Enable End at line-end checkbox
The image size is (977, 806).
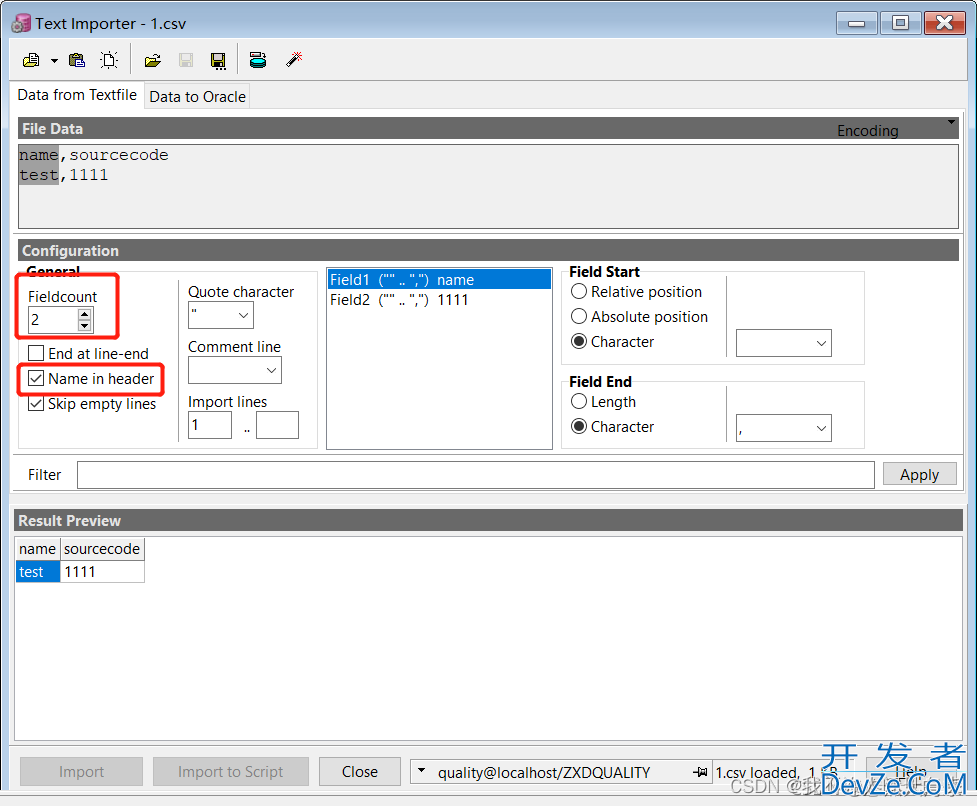coord(36,353)
